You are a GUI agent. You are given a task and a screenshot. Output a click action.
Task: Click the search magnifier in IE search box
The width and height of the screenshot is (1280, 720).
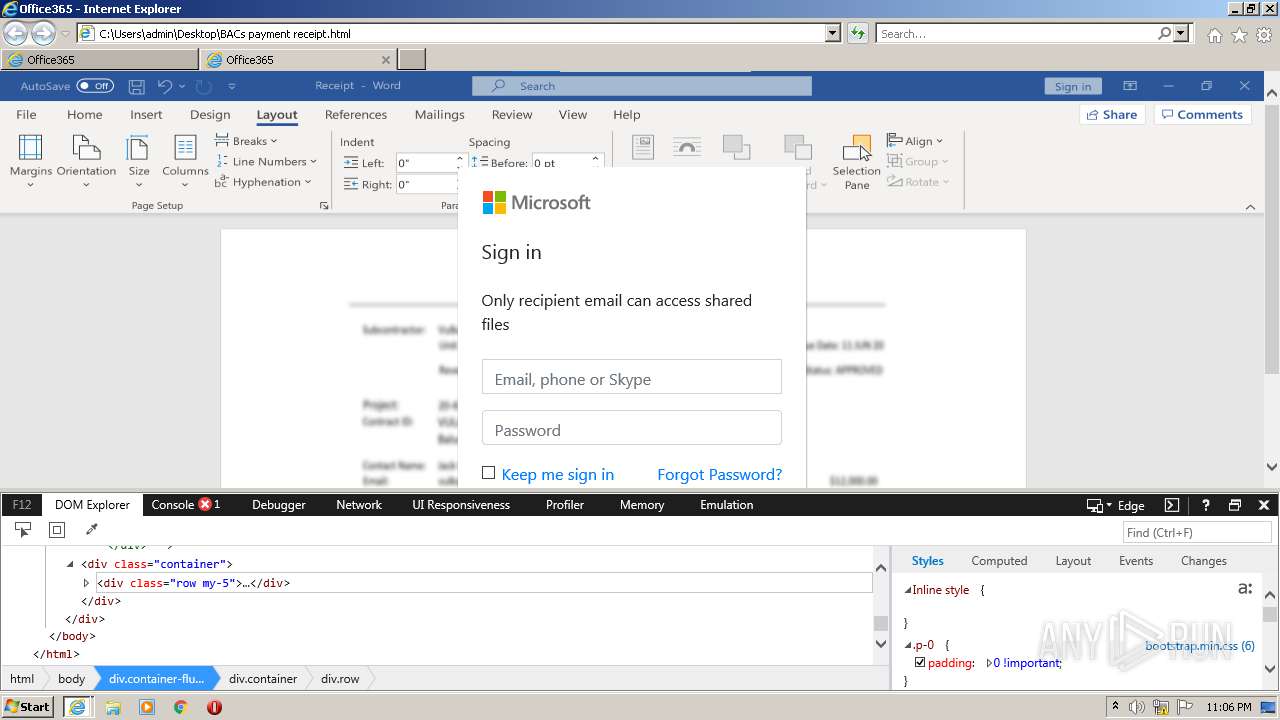[1164, 33]
